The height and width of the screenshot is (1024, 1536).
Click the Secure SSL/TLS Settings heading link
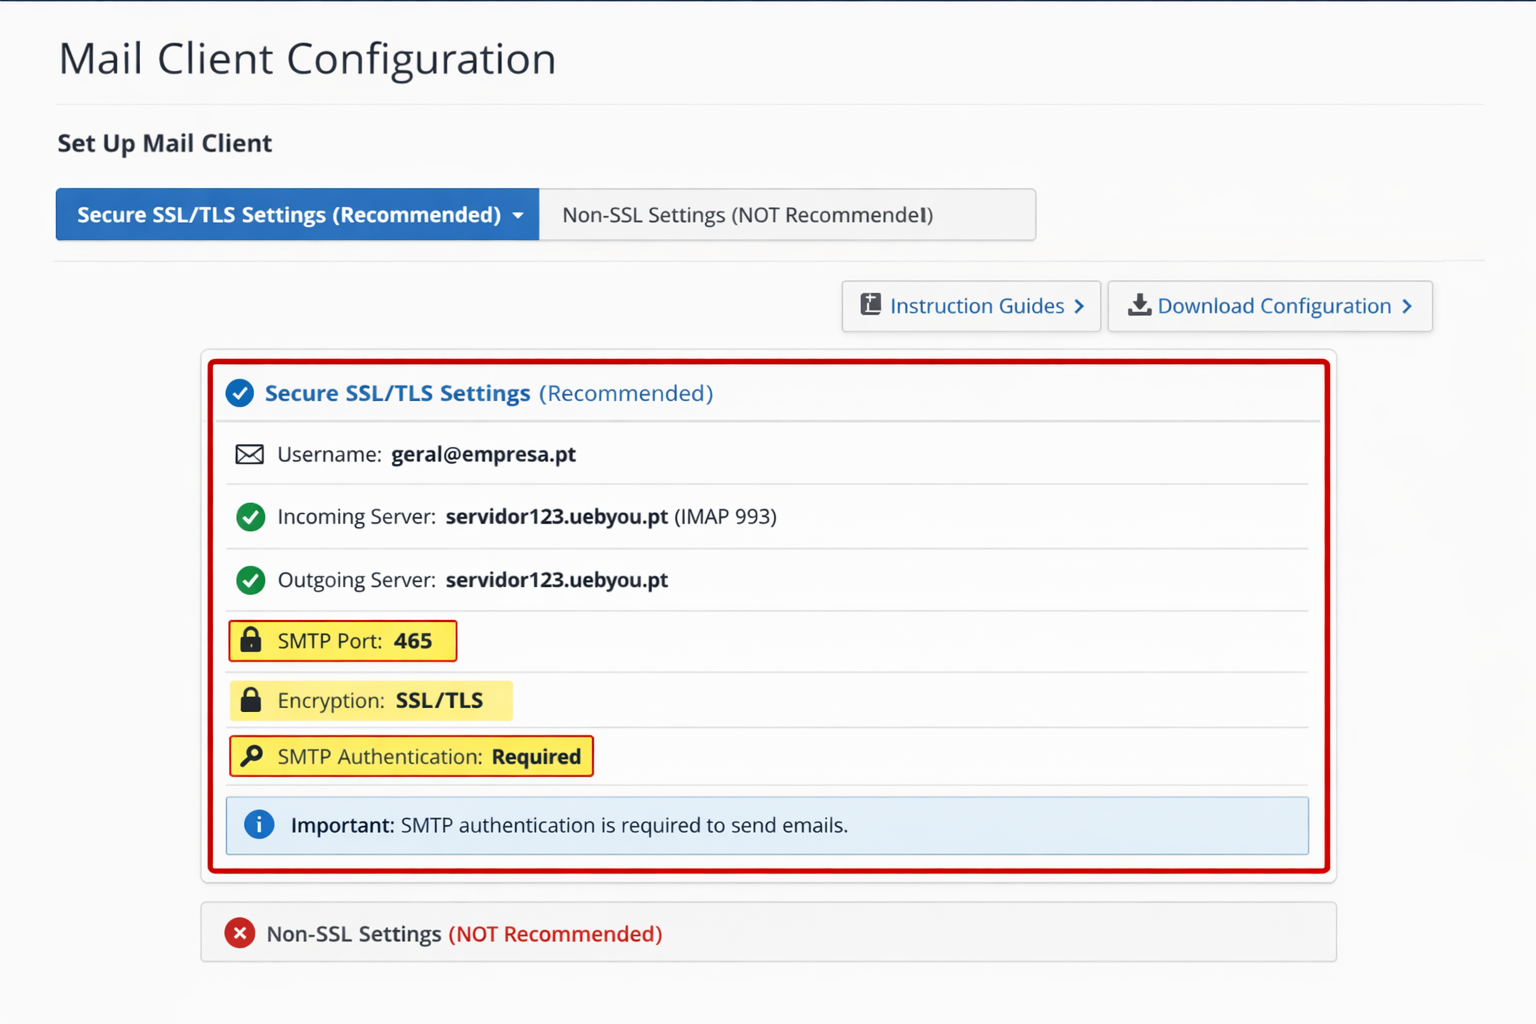coord(397,393)
